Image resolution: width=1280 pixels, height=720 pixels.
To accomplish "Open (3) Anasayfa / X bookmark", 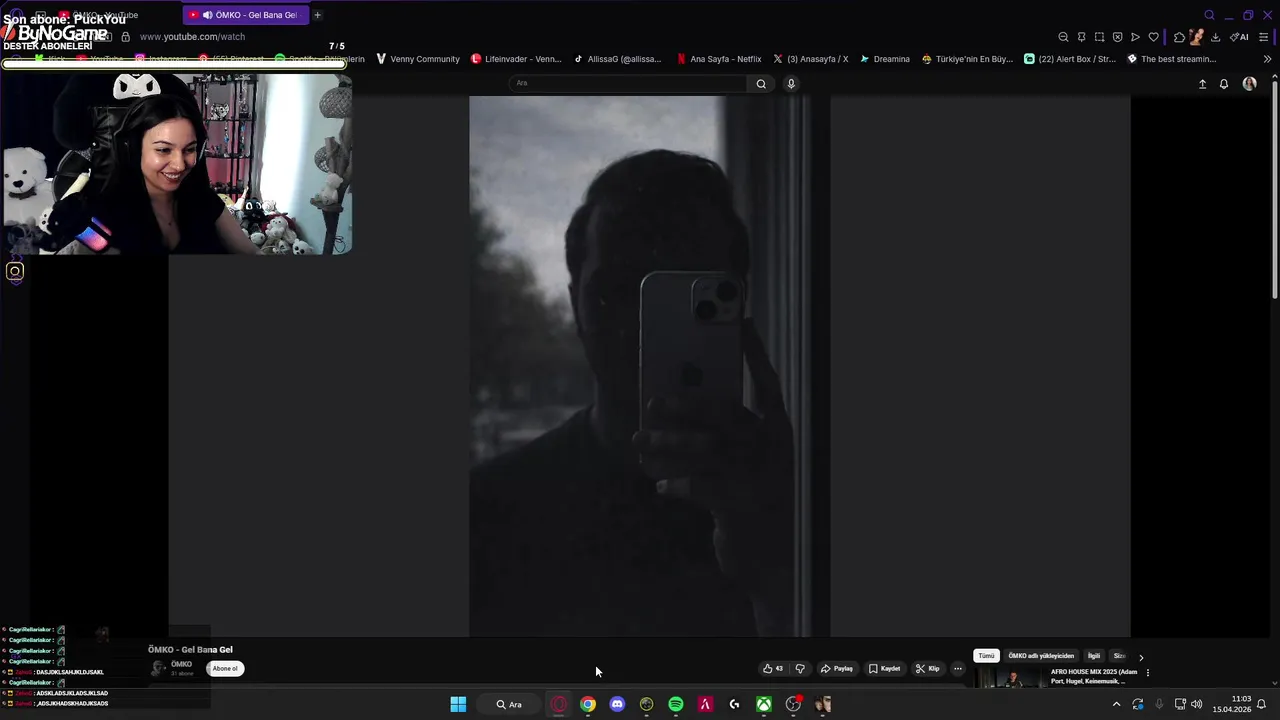I will point(811,59).
